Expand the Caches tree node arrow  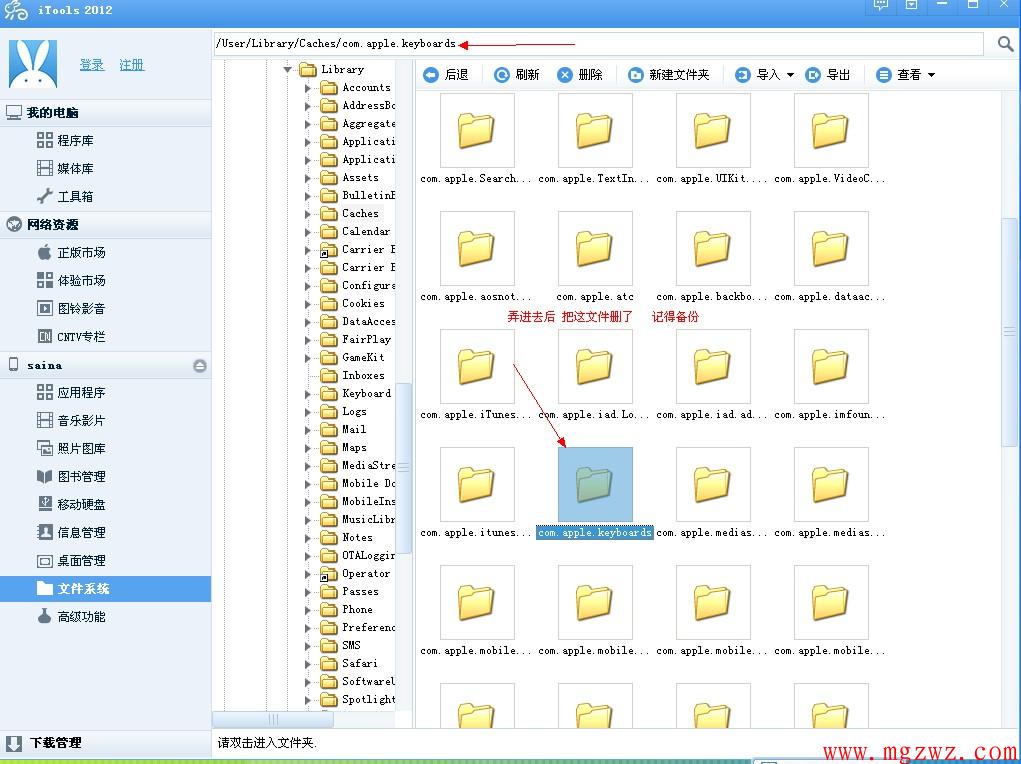click(x=308, y=214)
